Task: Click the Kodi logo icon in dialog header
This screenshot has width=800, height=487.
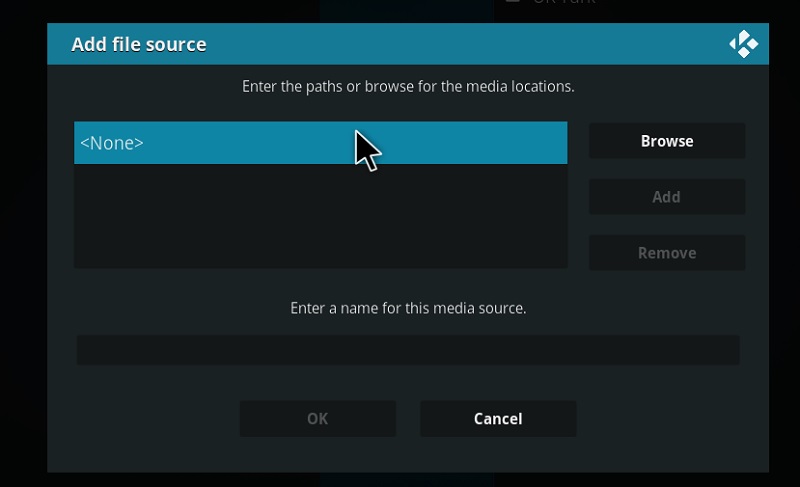Action: point(743,44)
